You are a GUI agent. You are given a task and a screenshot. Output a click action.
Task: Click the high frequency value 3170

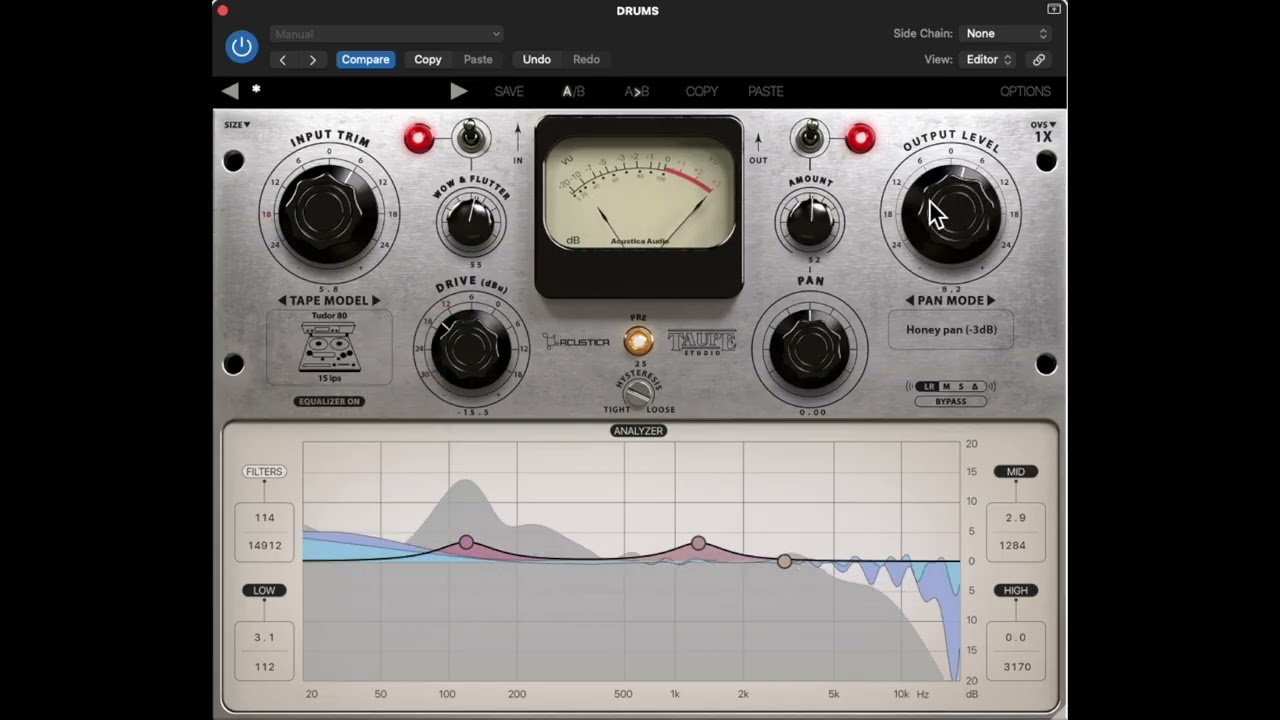point(1016,666)
